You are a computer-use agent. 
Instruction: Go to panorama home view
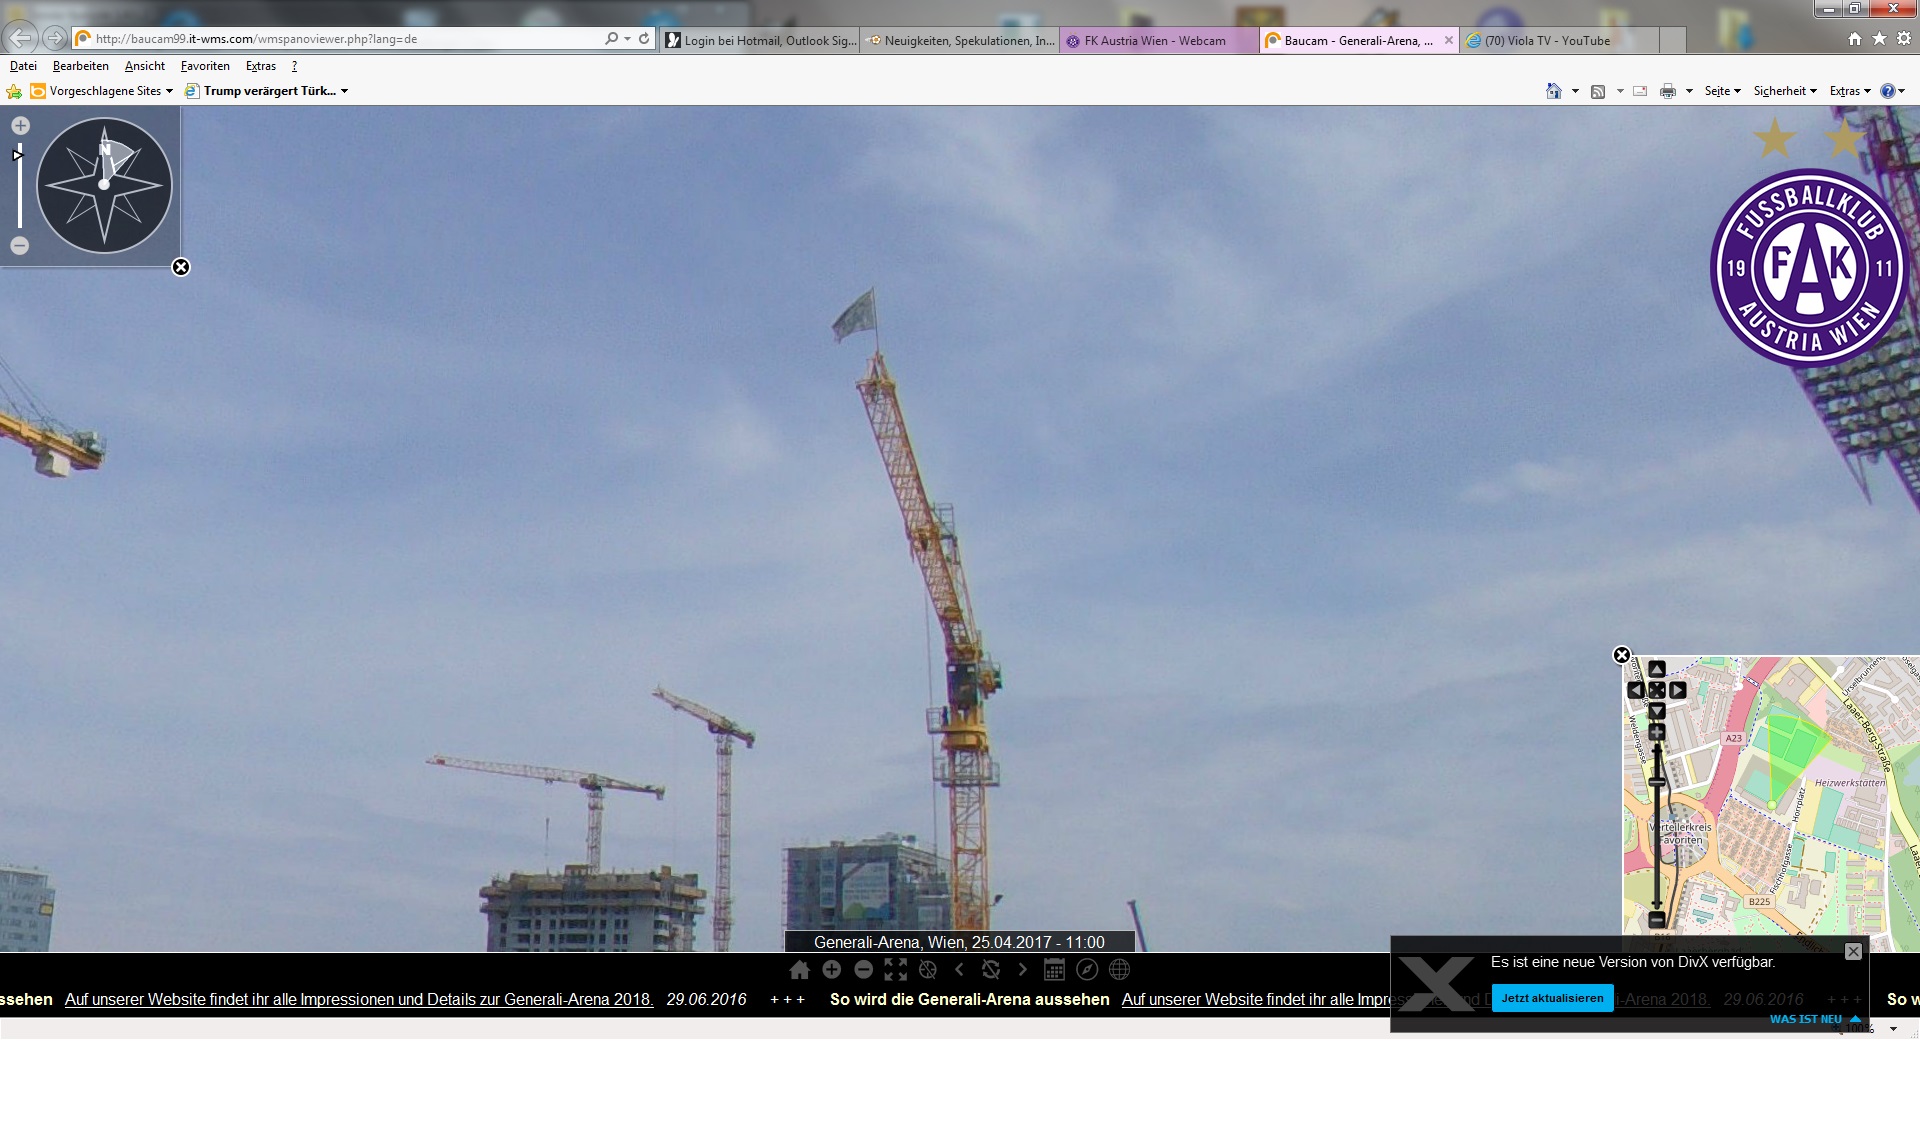click(799, 970)
